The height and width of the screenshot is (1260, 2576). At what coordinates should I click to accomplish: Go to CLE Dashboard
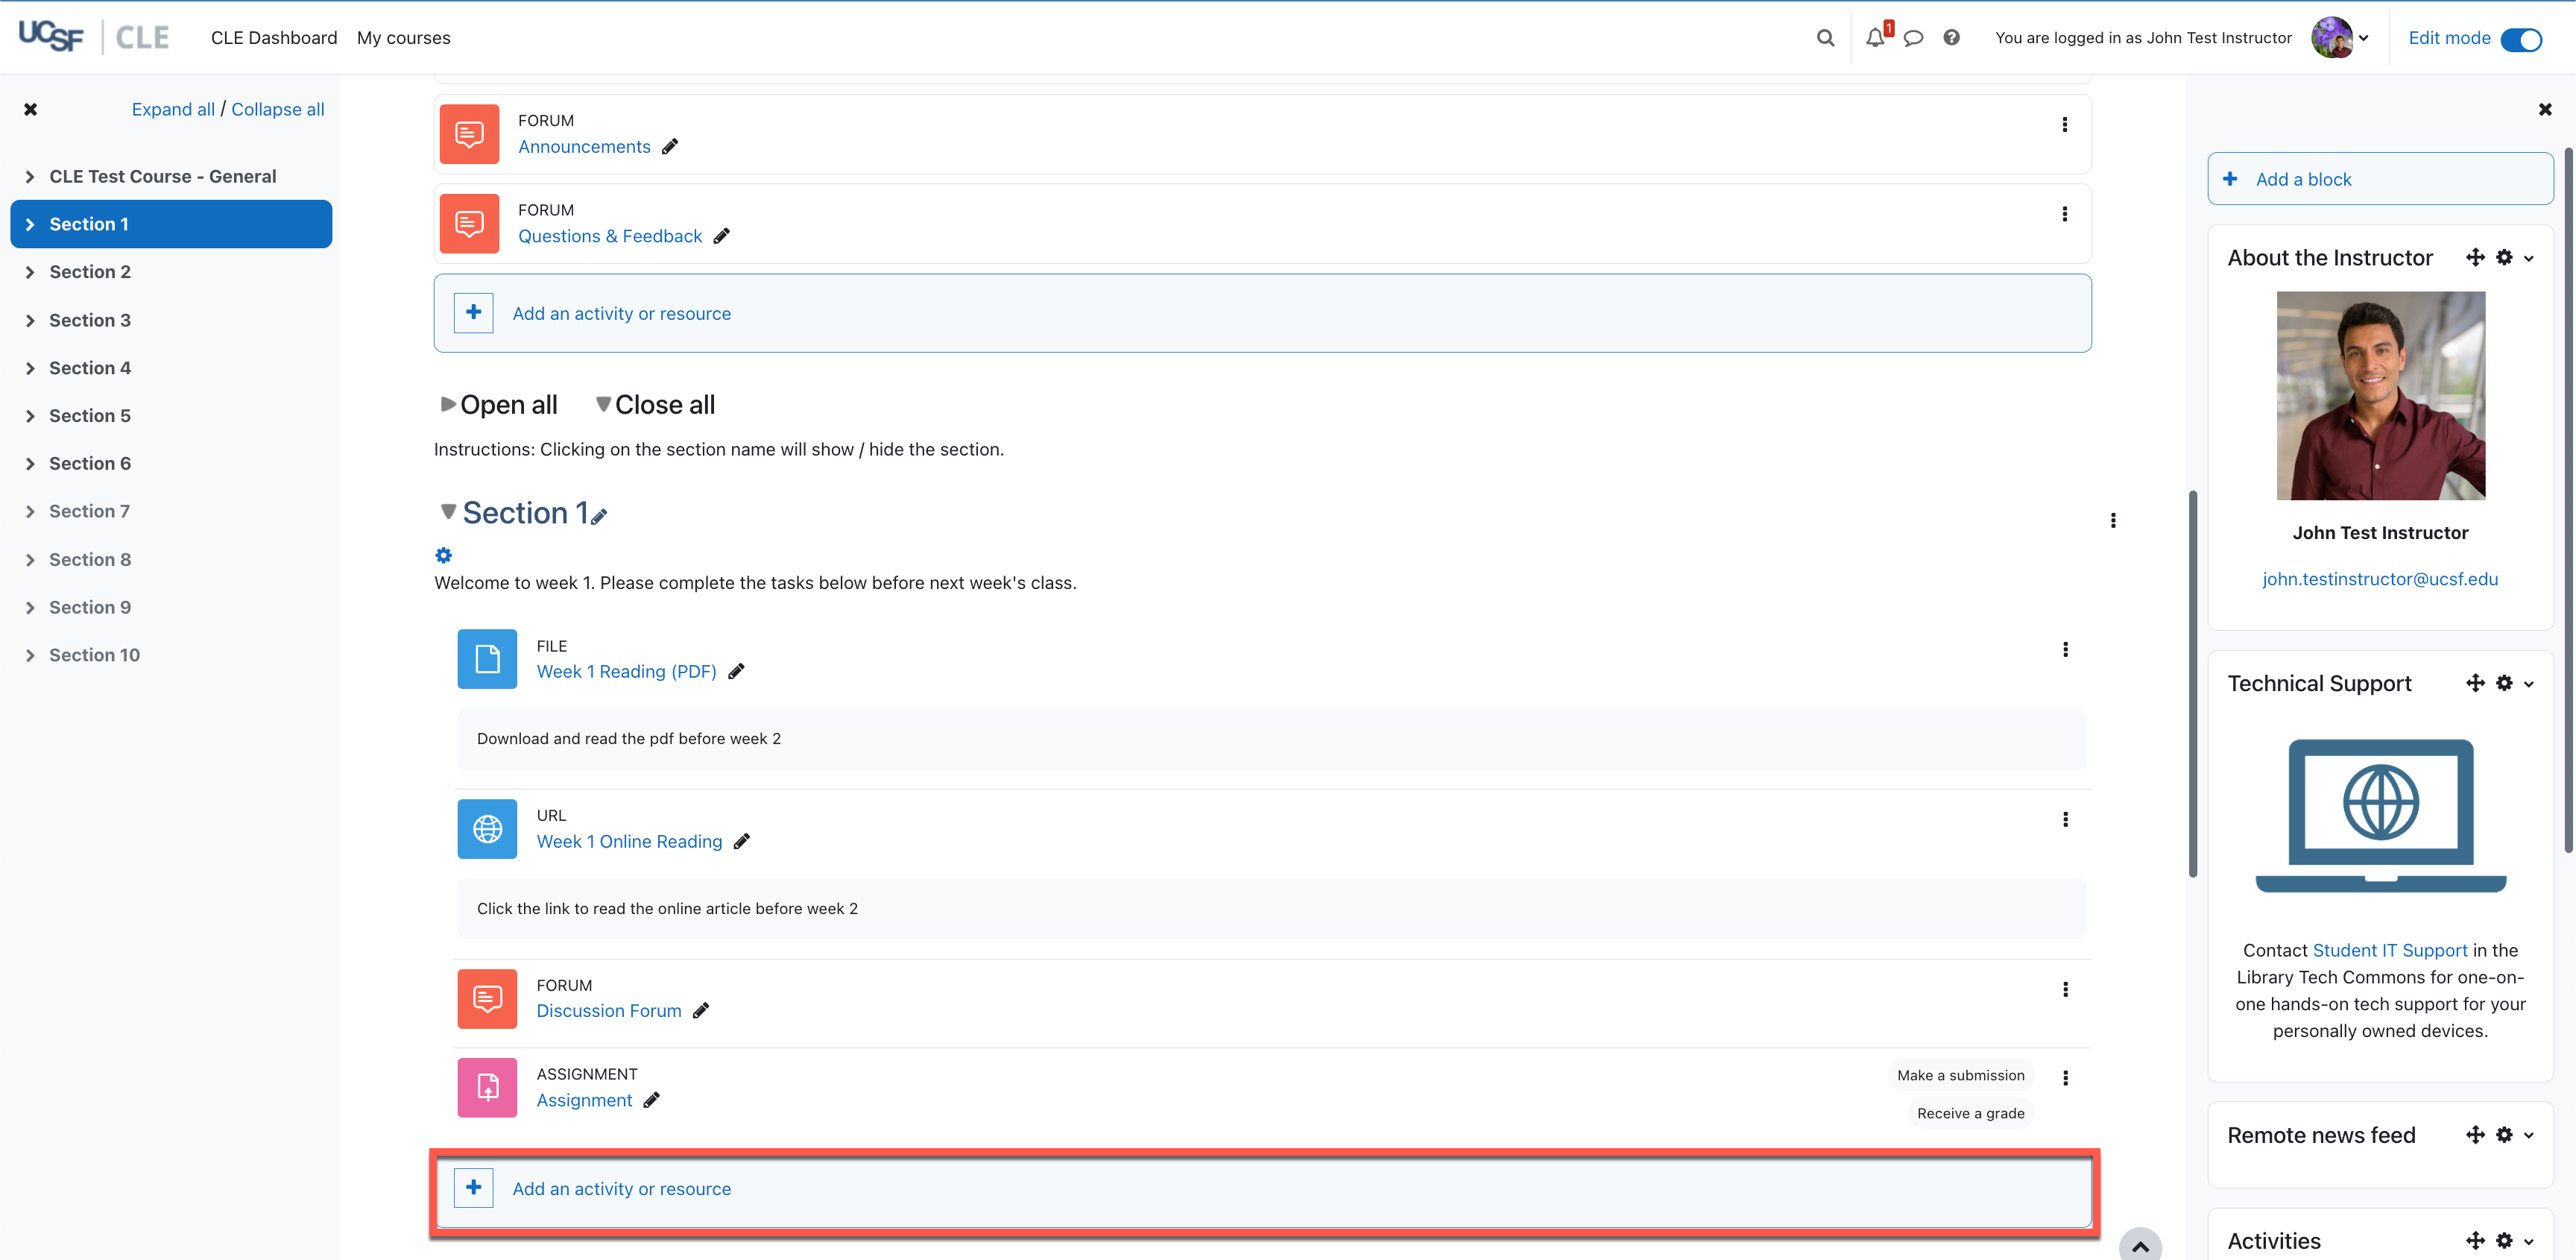[274, 38]
